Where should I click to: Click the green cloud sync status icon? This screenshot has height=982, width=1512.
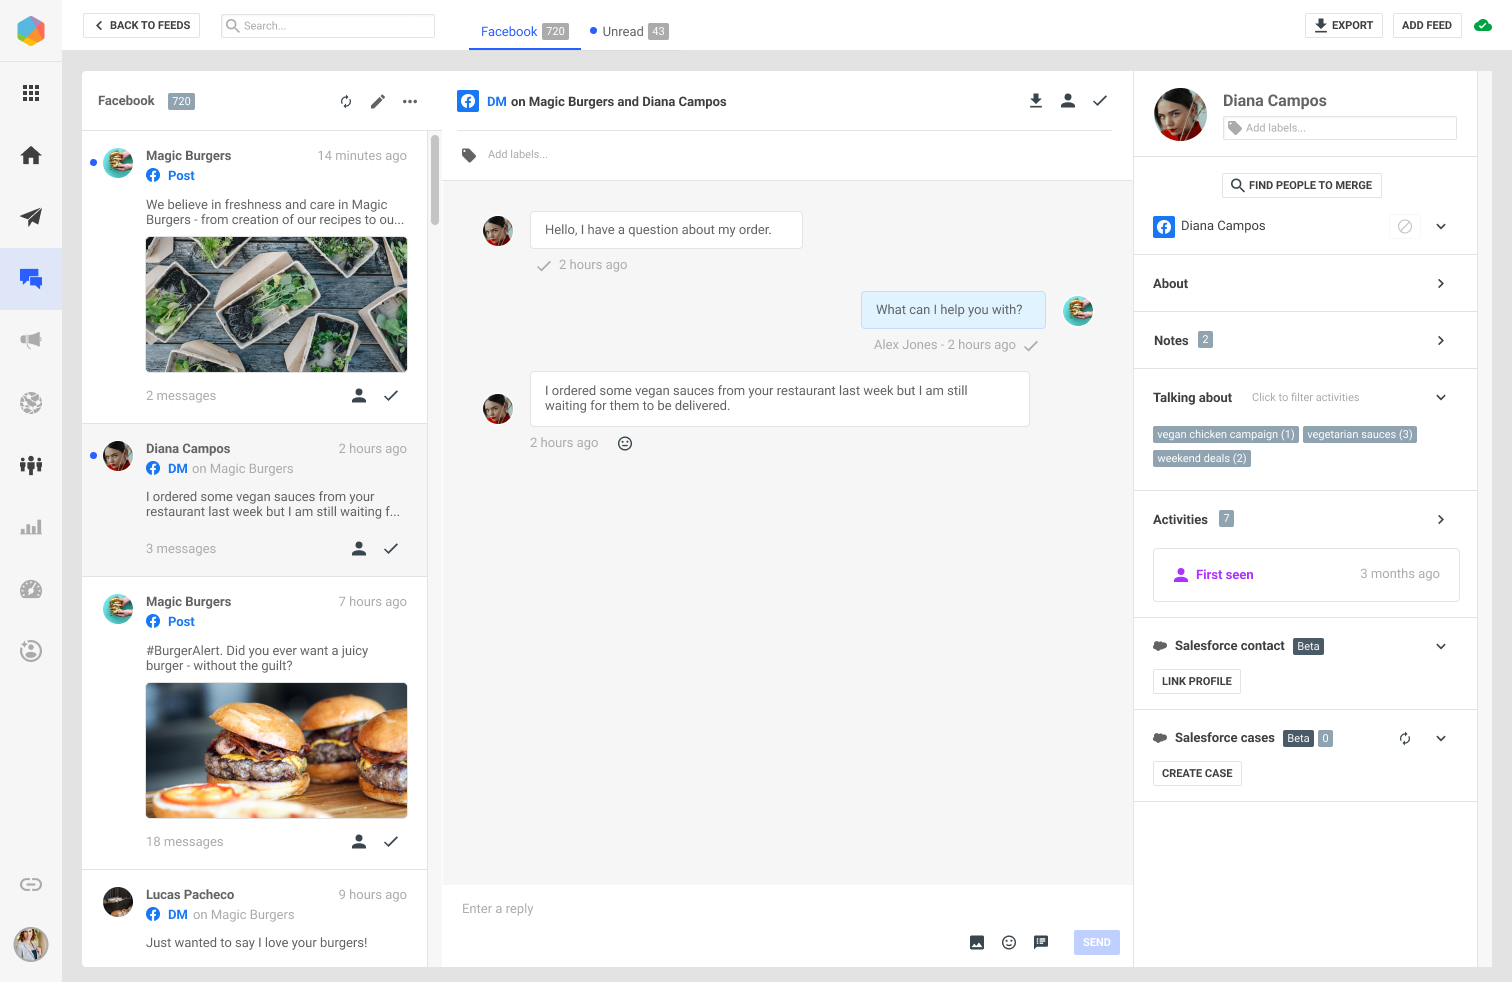1484,26
